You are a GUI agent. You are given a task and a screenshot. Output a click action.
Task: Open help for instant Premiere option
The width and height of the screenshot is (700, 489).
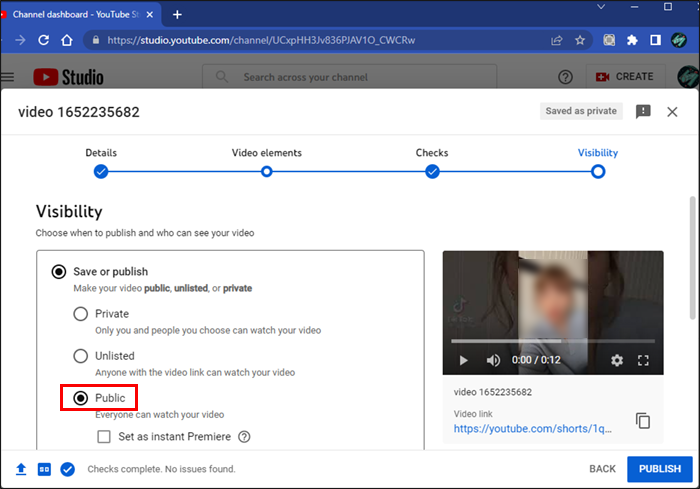244,437
